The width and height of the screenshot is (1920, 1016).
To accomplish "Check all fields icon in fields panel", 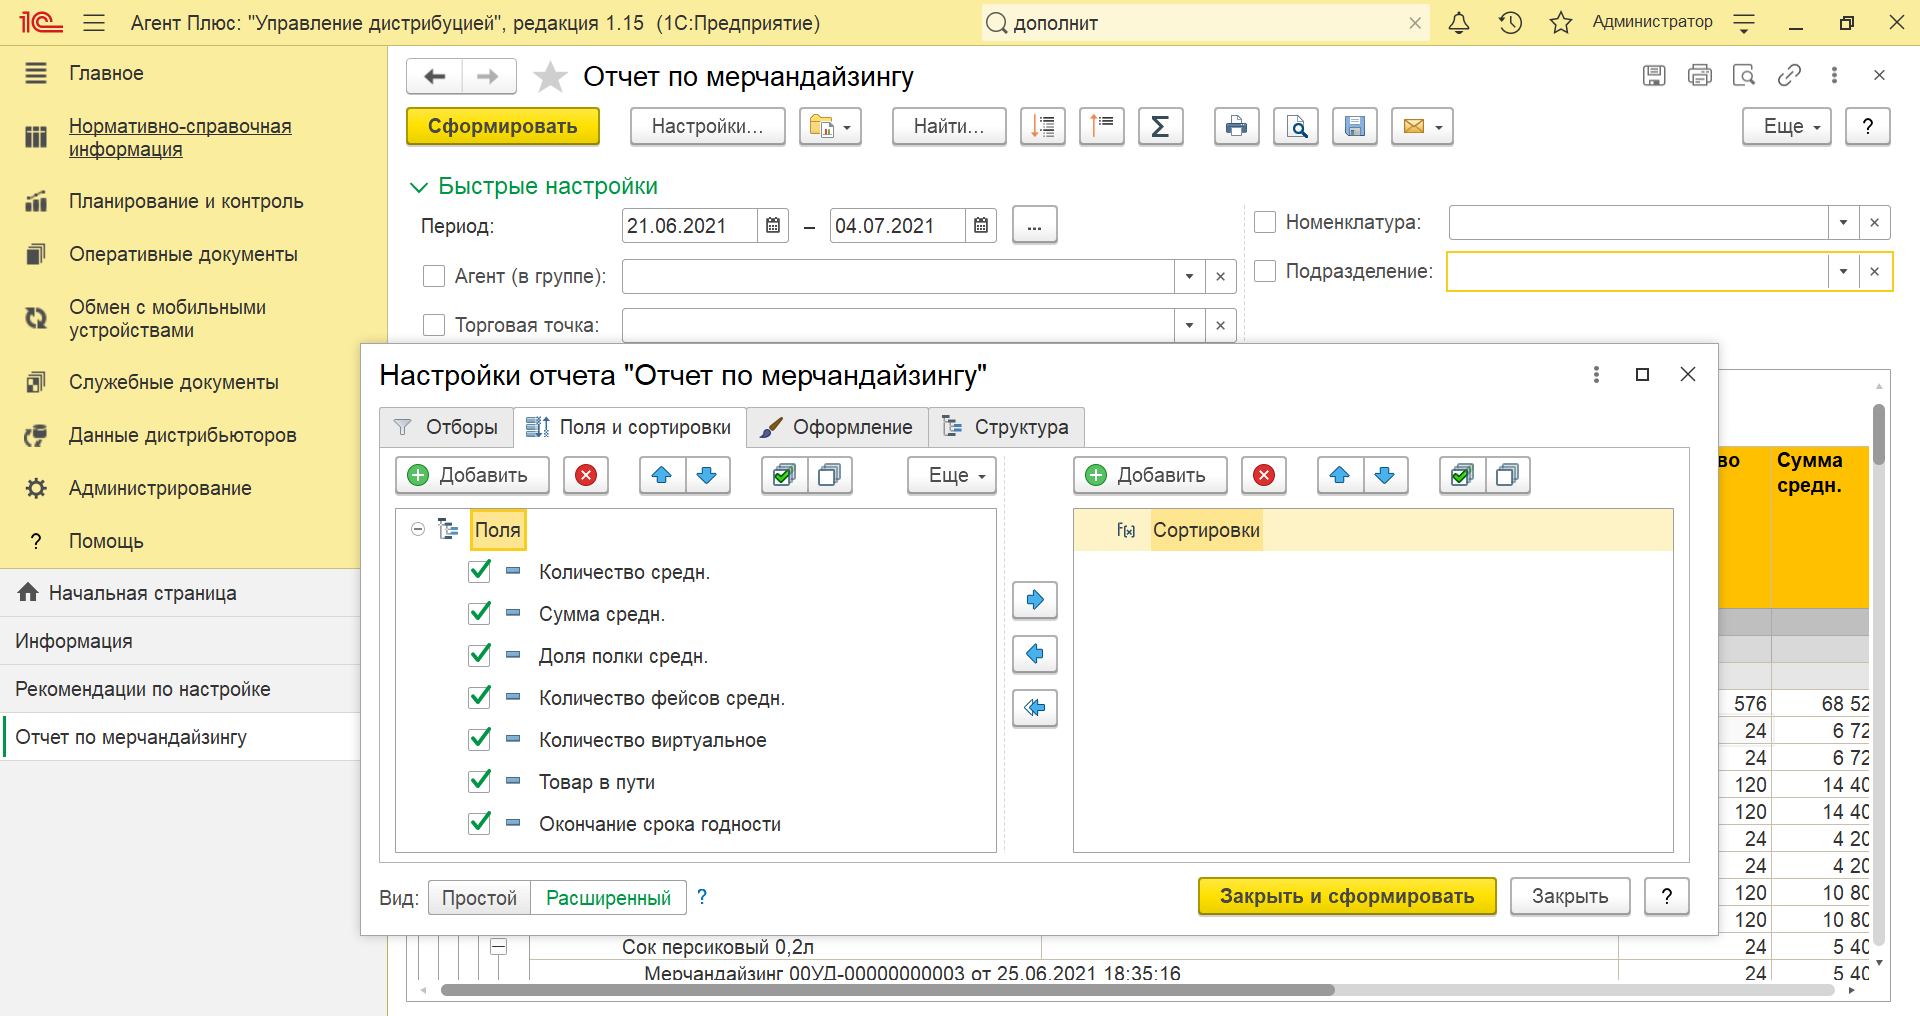I will pos(784,476).
